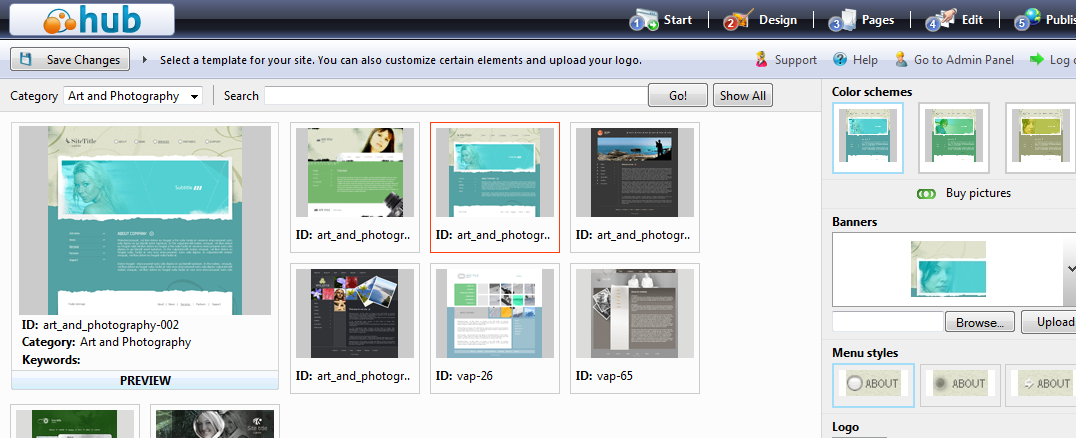Click the template Search input field

(455, 96)
